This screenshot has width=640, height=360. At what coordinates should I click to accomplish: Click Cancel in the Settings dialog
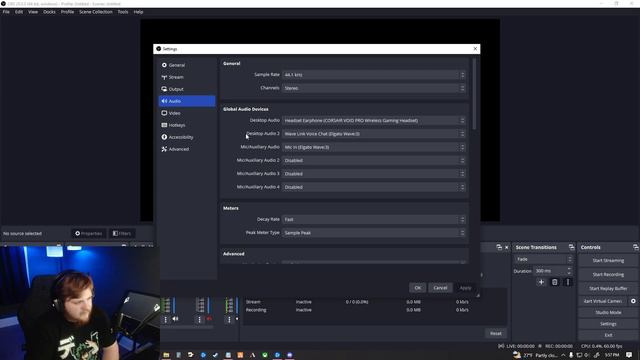point(440,288)
